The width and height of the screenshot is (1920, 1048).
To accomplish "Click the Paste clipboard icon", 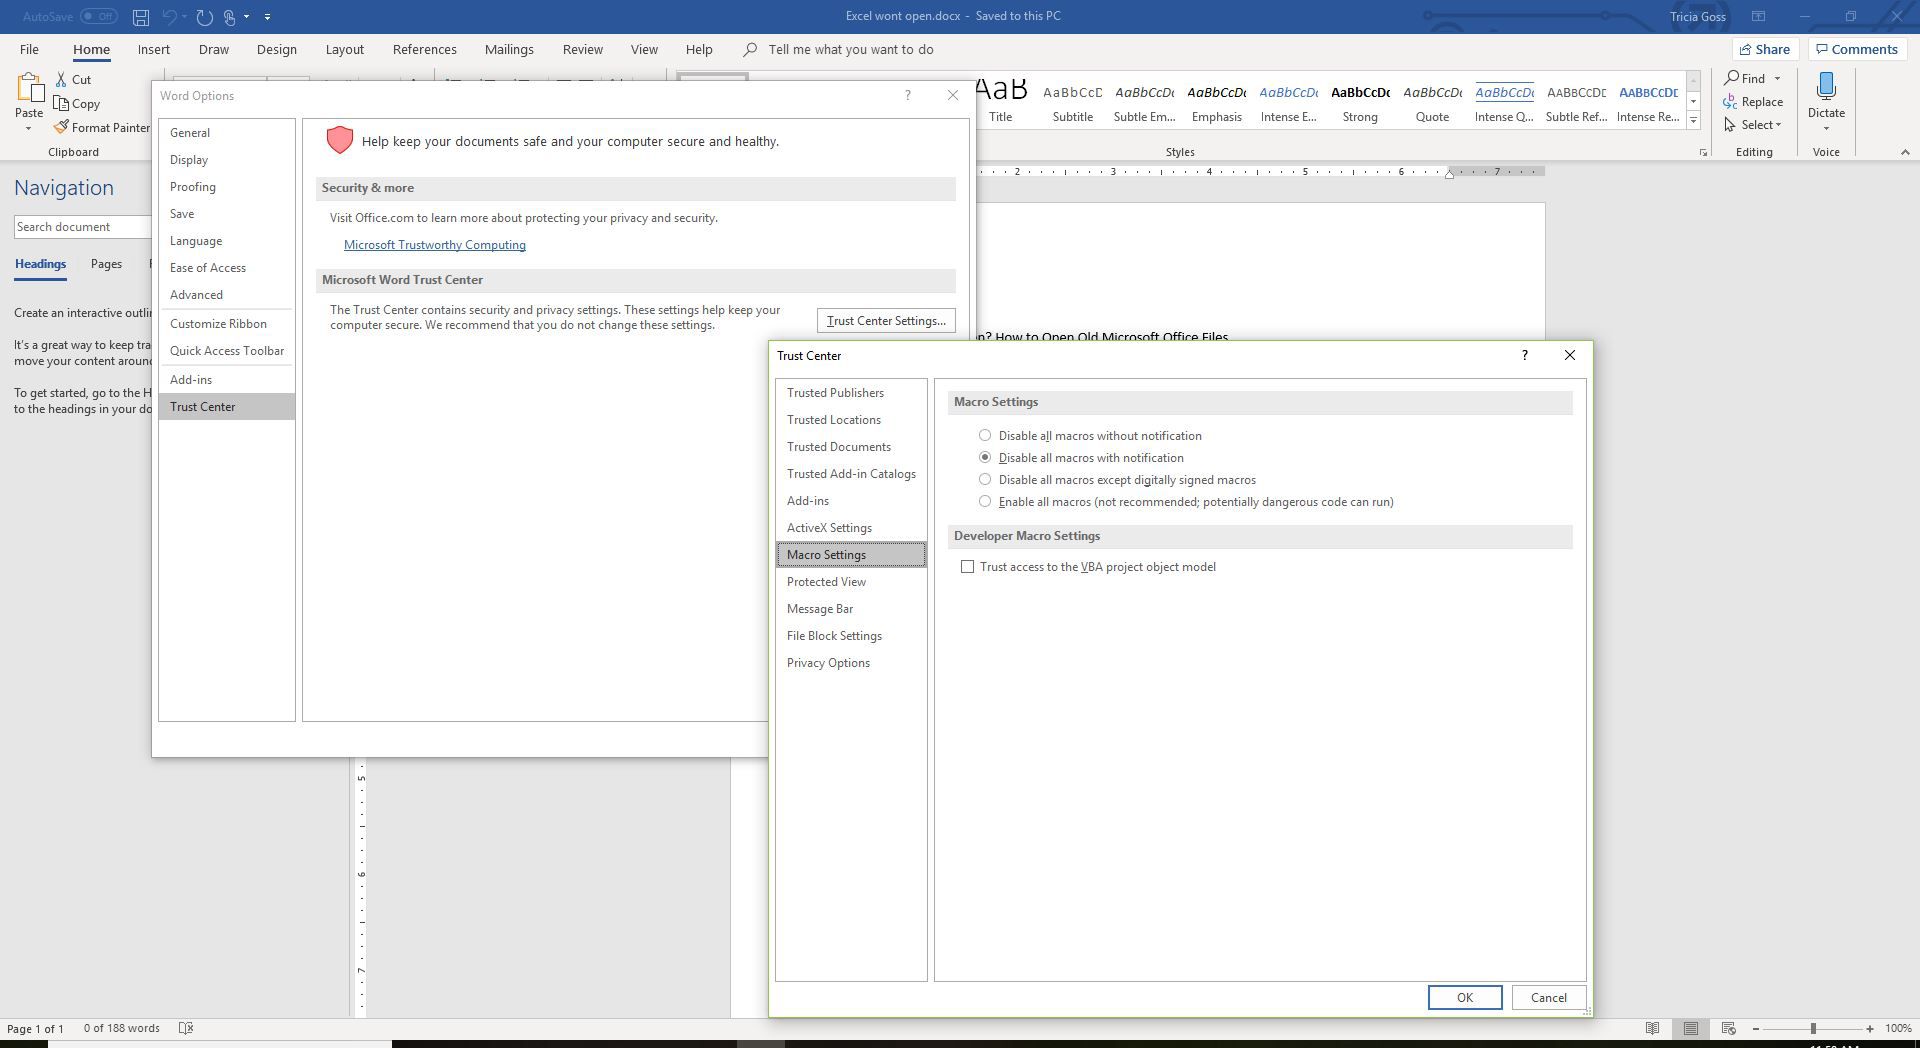I will (x=29, y=88).
